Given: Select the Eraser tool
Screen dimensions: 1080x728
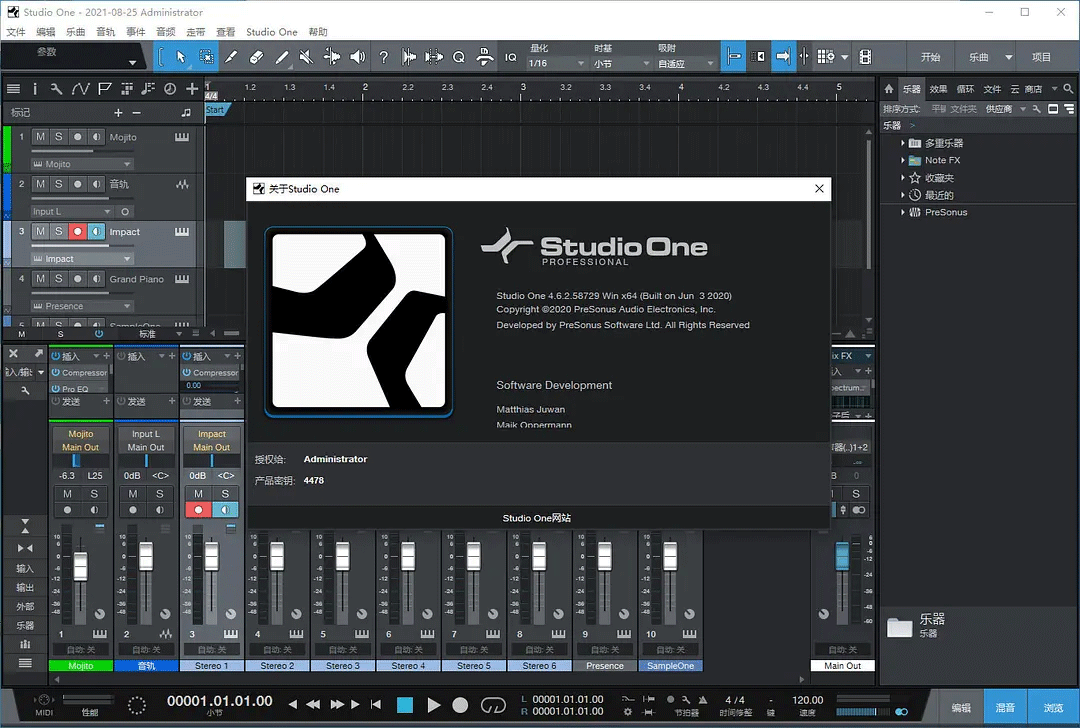Looking at the screenshot, I should point(256,57).
